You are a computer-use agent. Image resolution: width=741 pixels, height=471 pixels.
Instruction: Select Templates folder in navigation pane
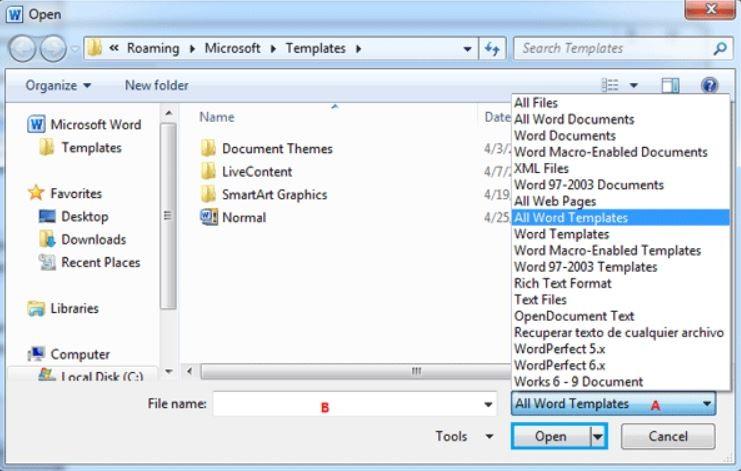pyautogui.click(x=81, y=148)
